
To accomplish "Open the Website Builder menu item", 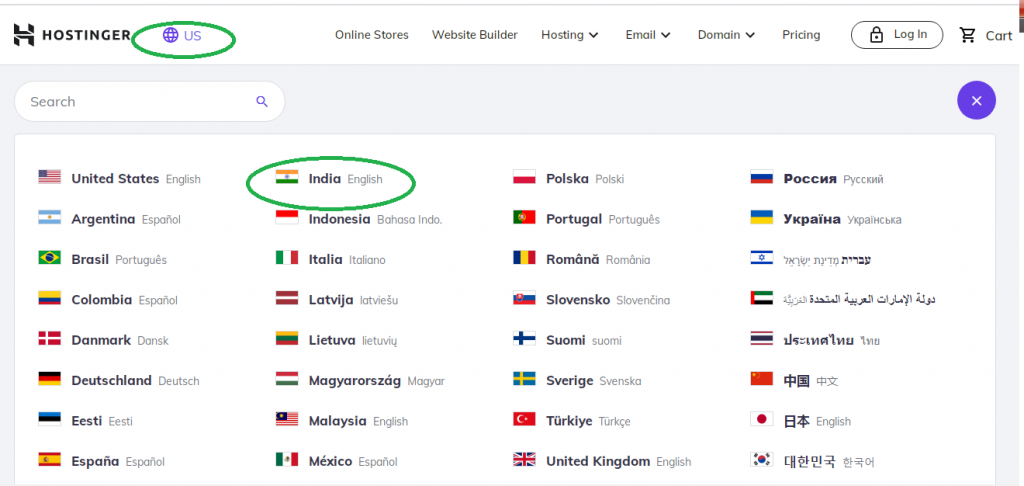I will tap(475, 35).
